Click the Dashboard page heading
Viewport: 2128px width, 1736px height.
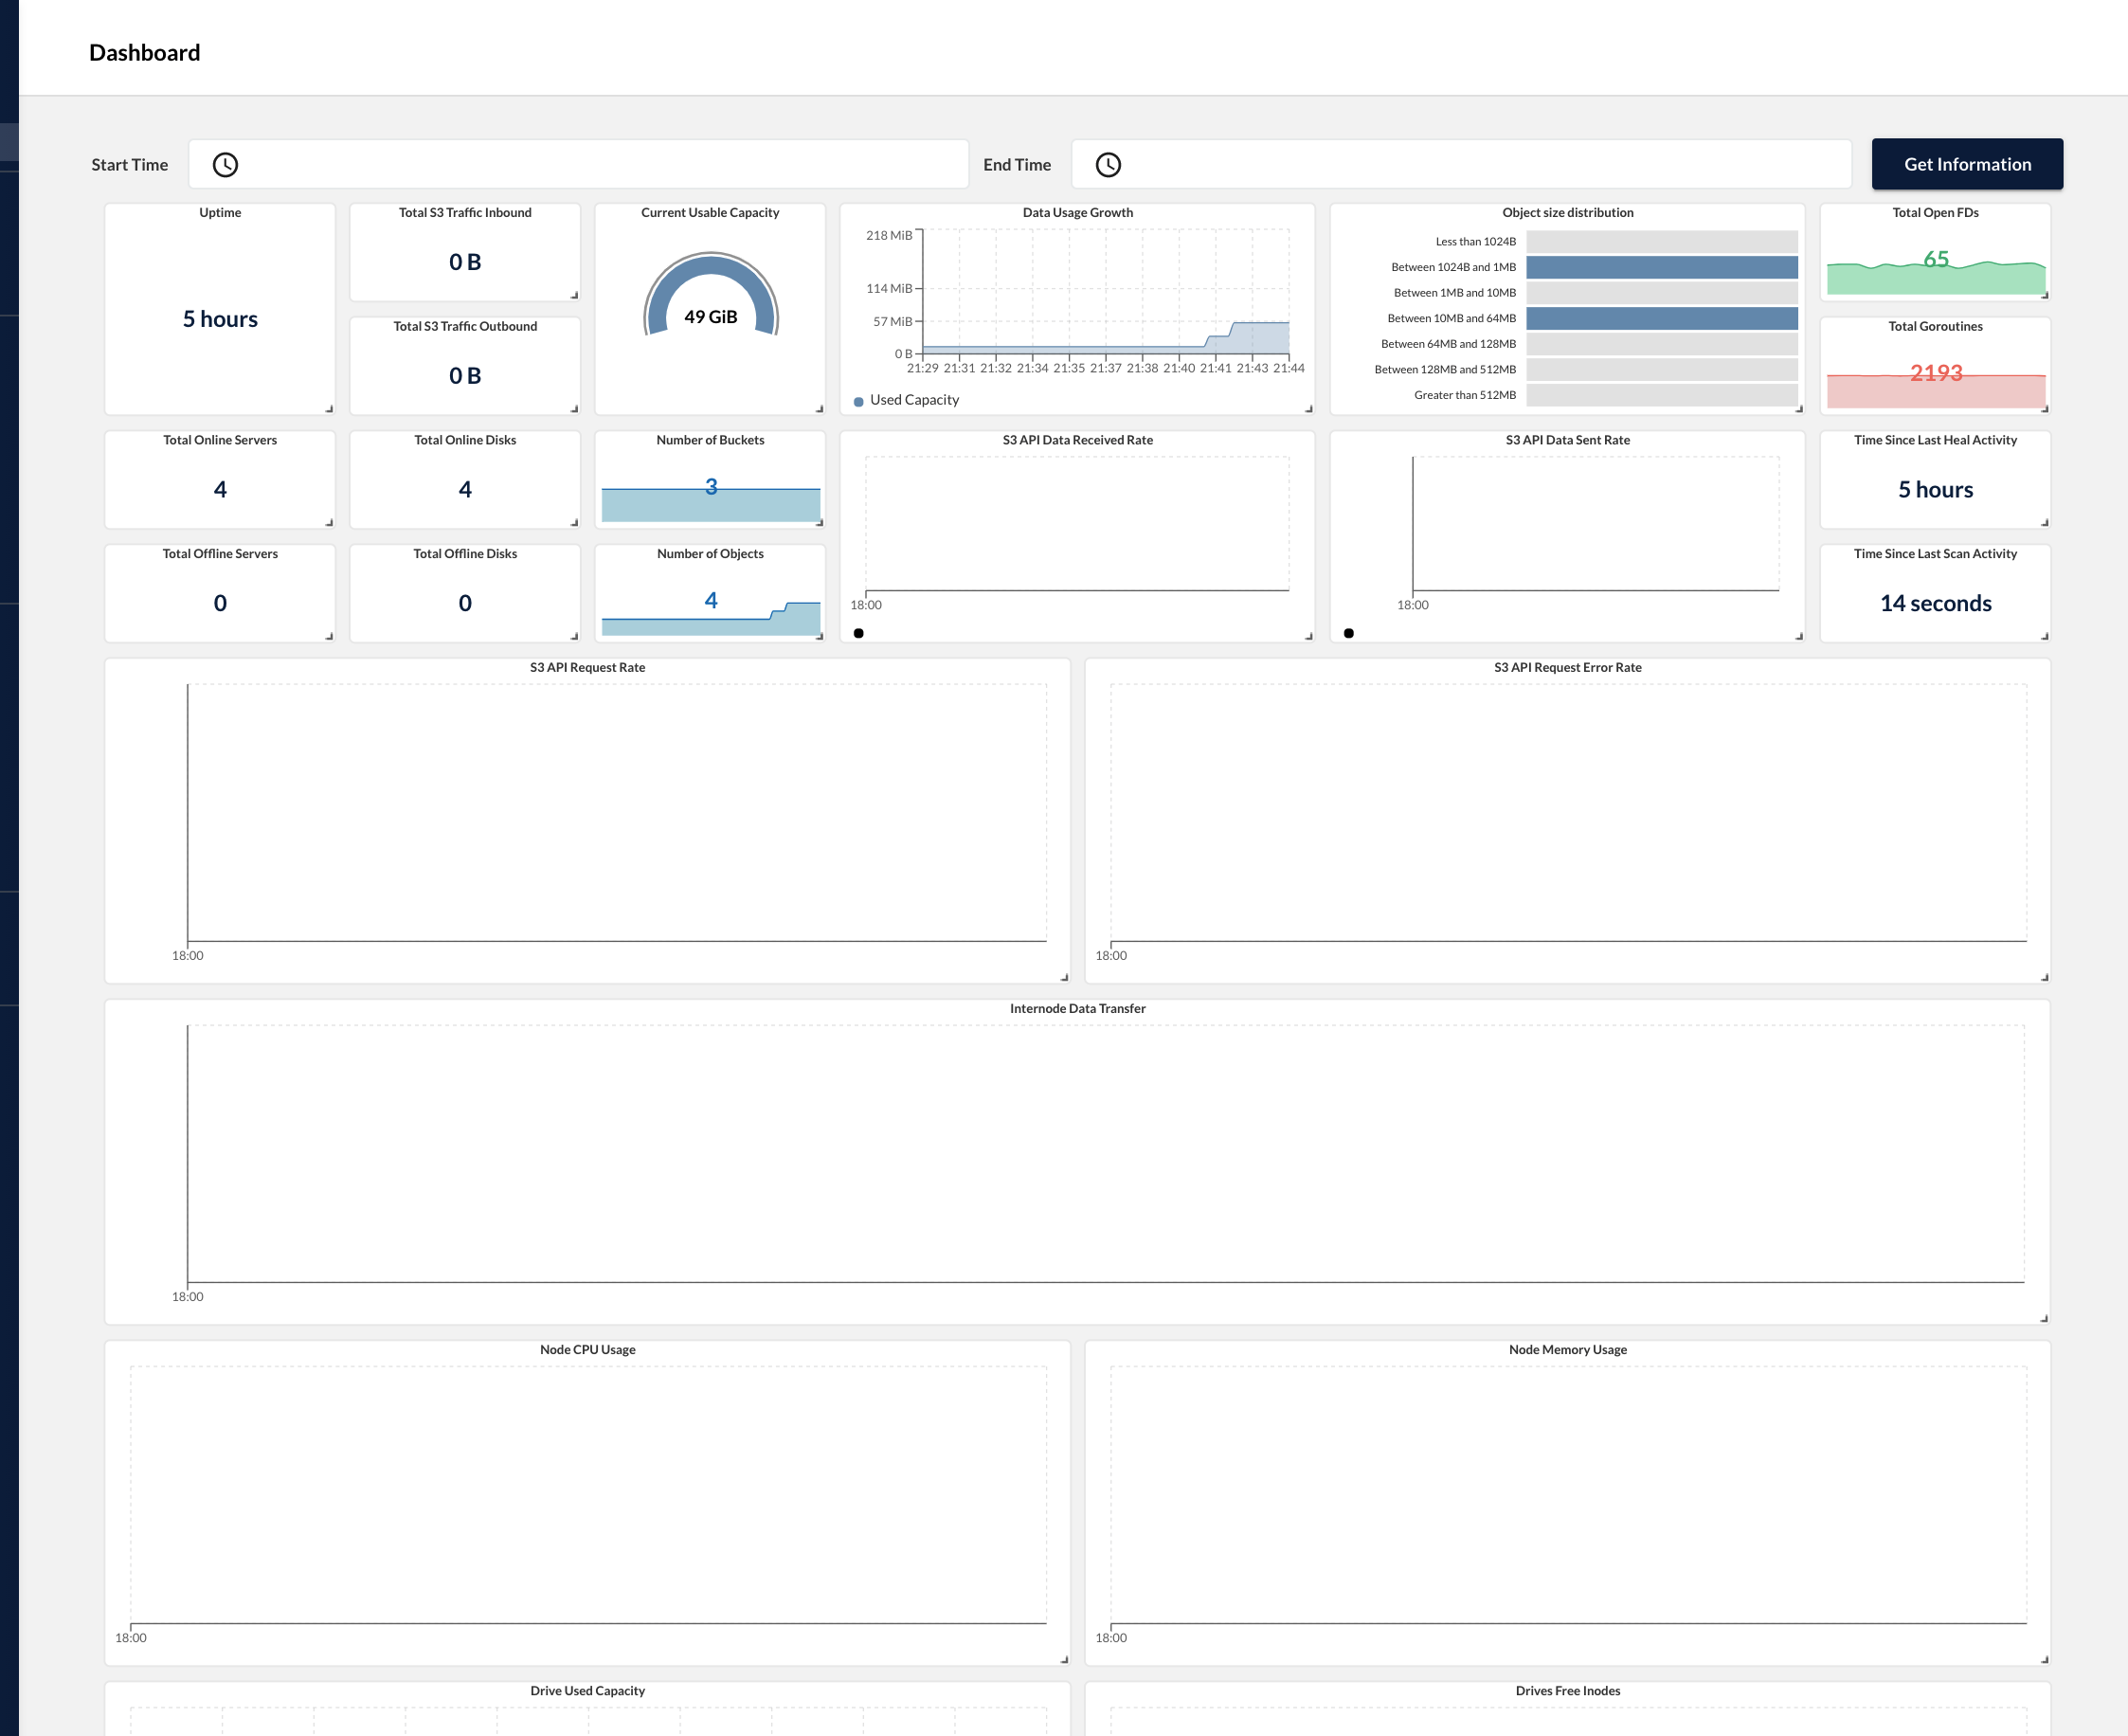tap(145, 52)
